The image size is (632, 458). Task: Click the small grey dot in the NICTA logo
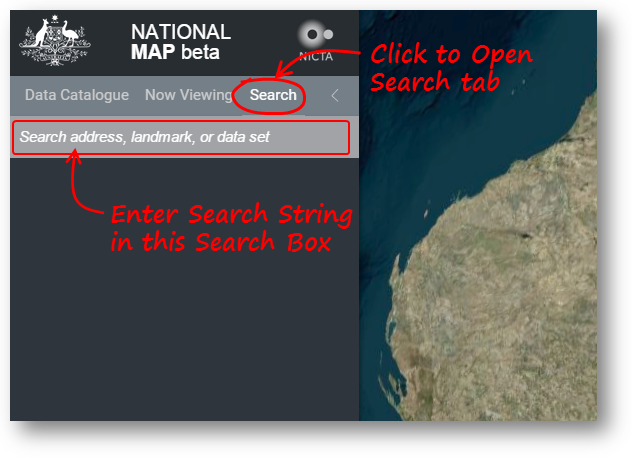point(328,34)
